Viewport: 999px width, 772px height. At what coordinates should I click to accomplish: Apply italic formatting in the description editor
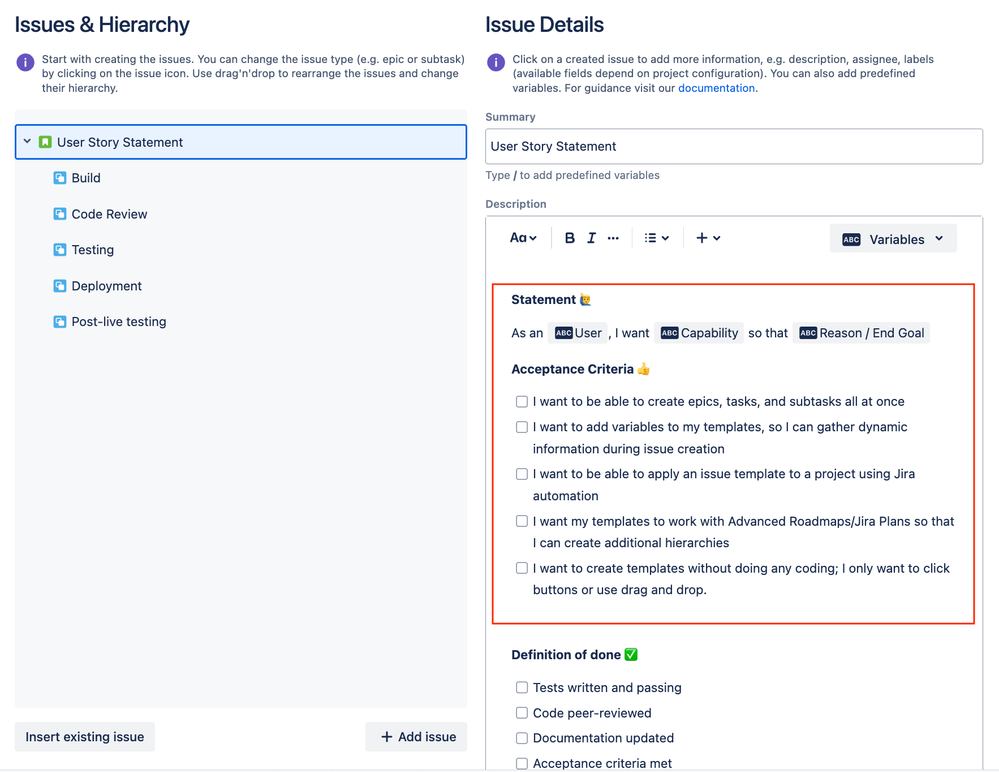(x=591, y=238)
